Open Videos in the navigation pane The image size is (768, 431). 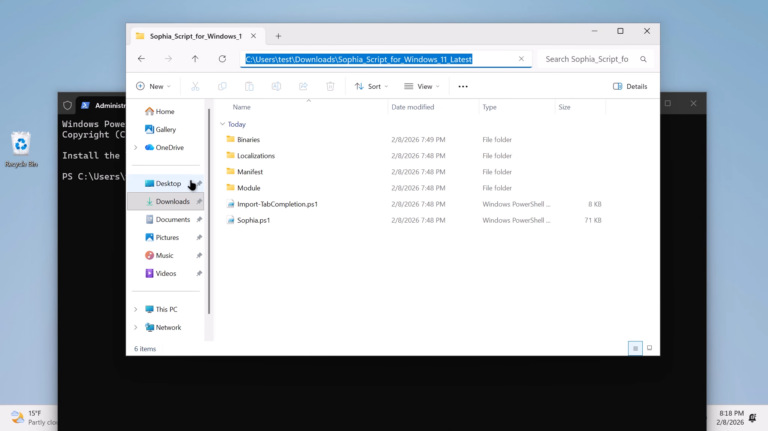pyautogui.click(x=160, y=273)
